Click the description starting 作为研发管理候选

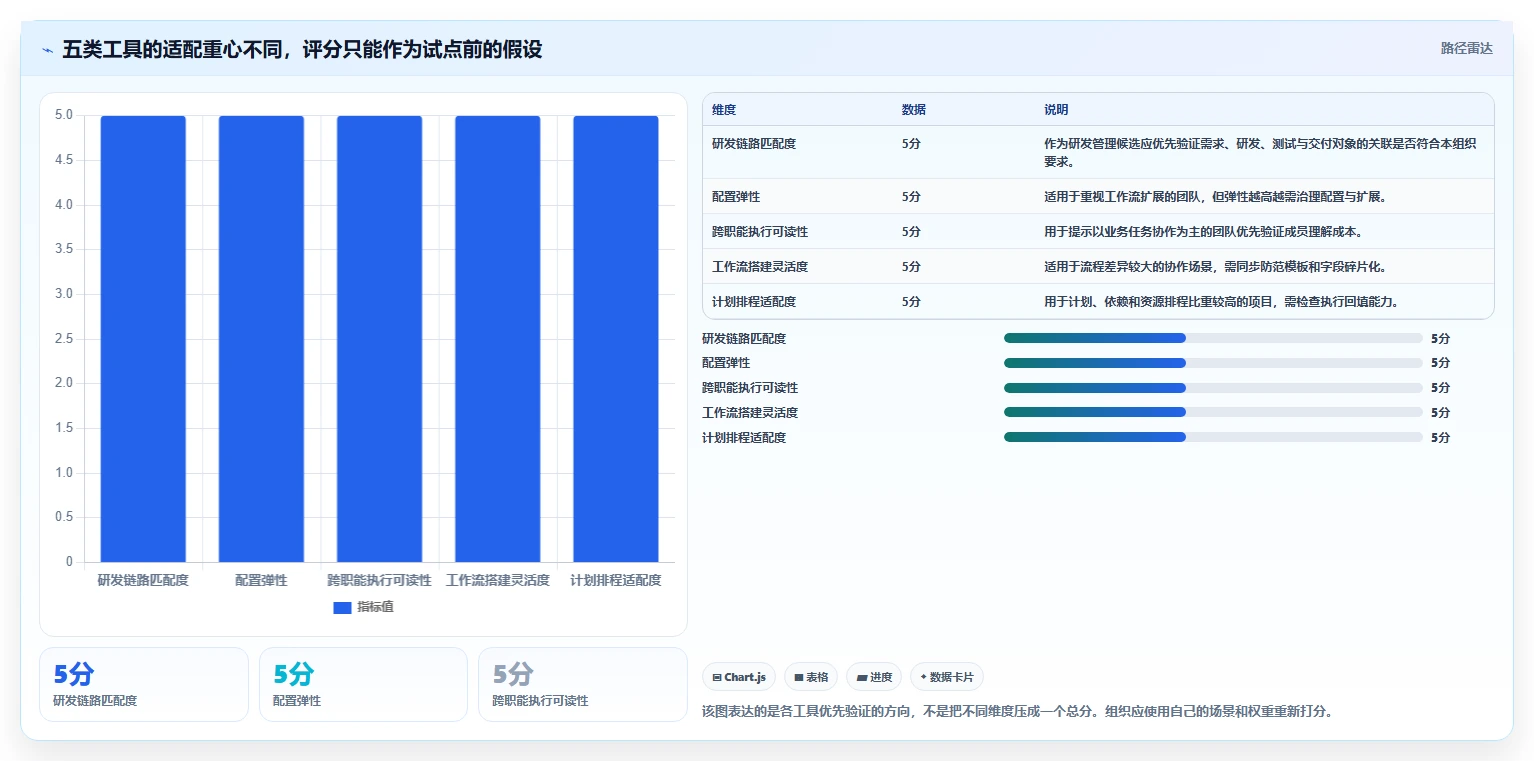coord(1260,152)
